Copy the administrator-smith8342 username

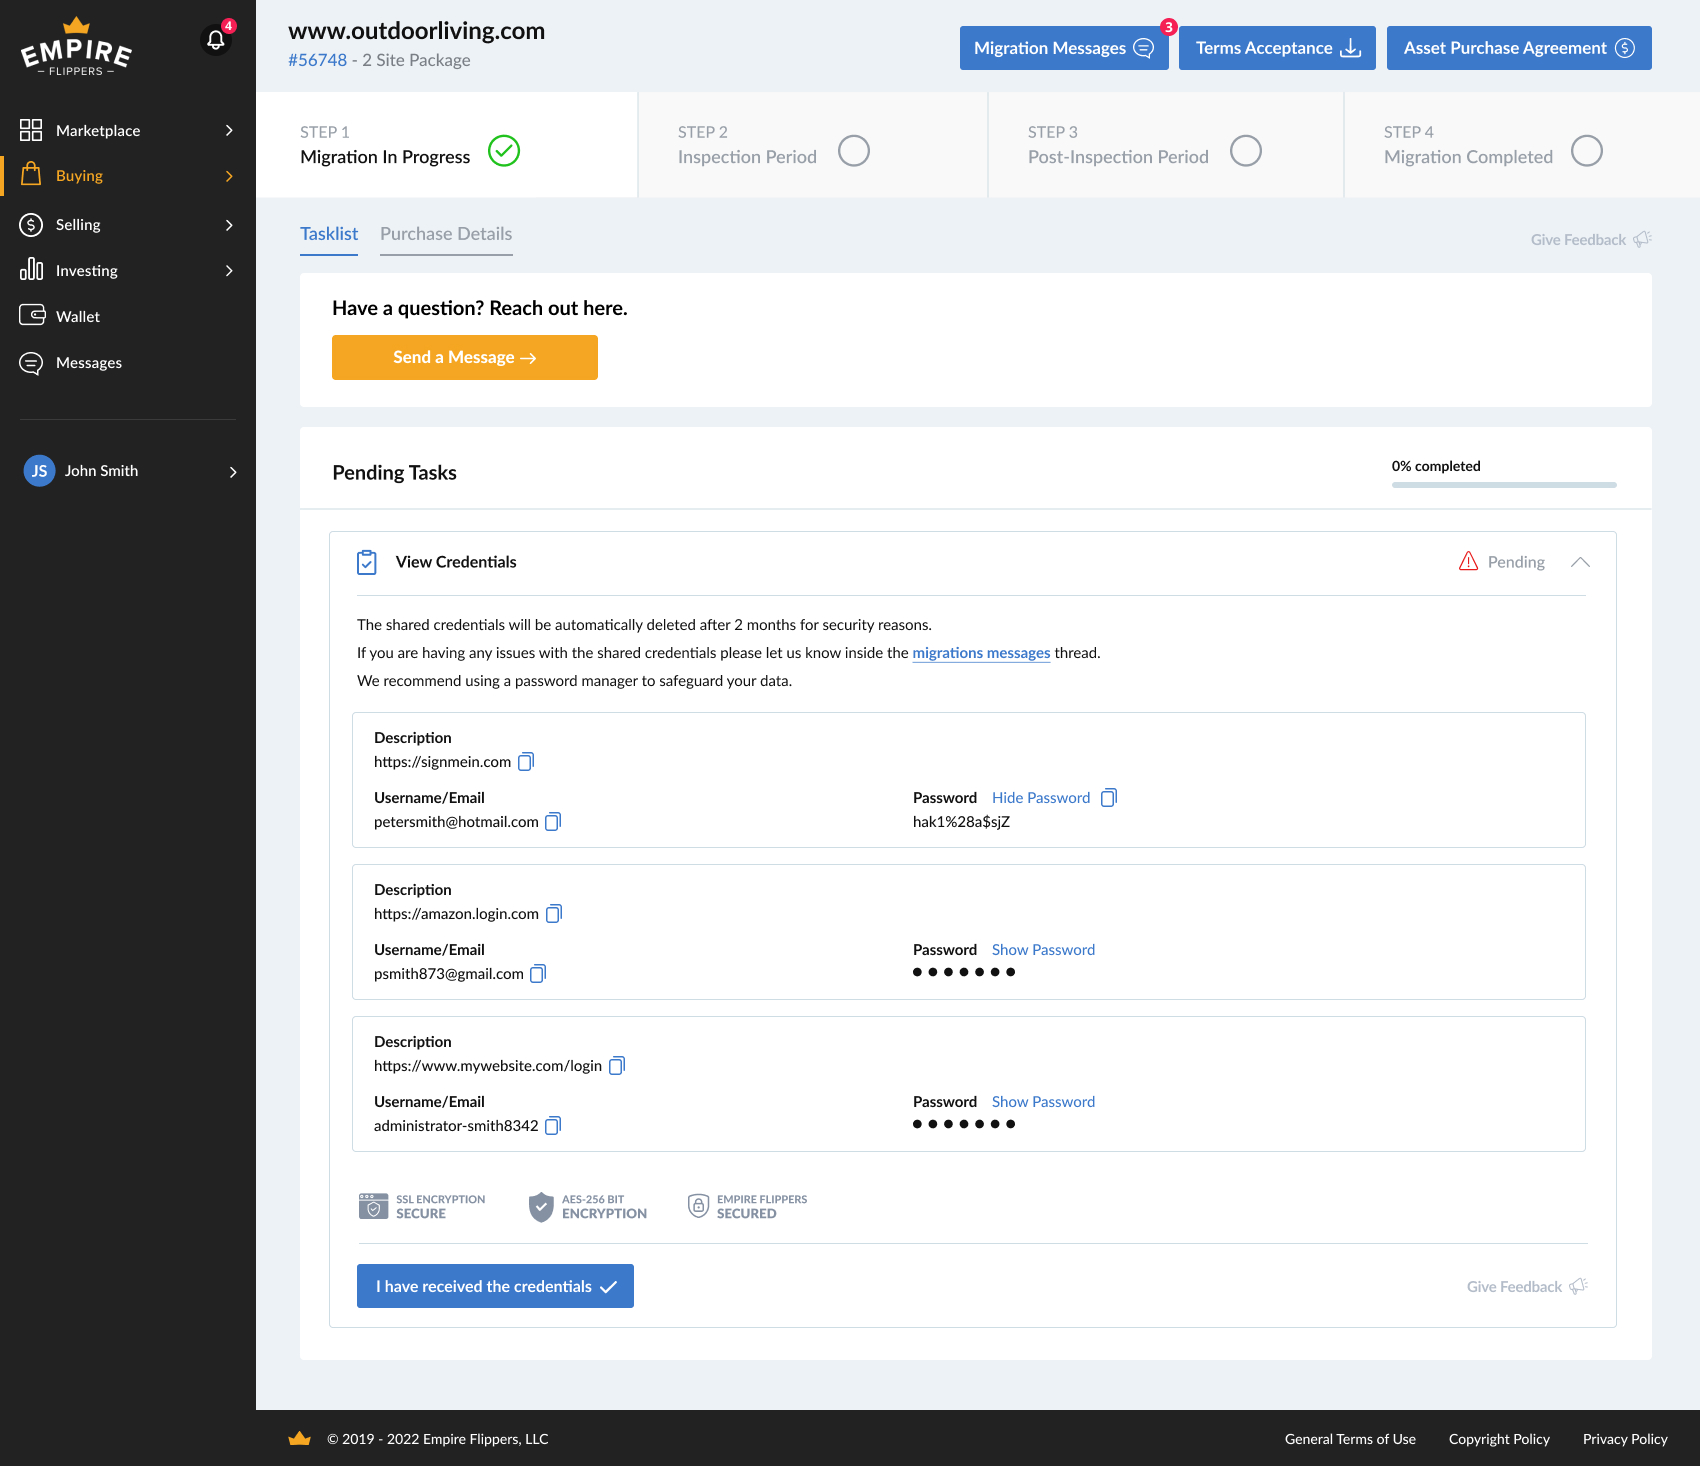(x=553, y=1126)
